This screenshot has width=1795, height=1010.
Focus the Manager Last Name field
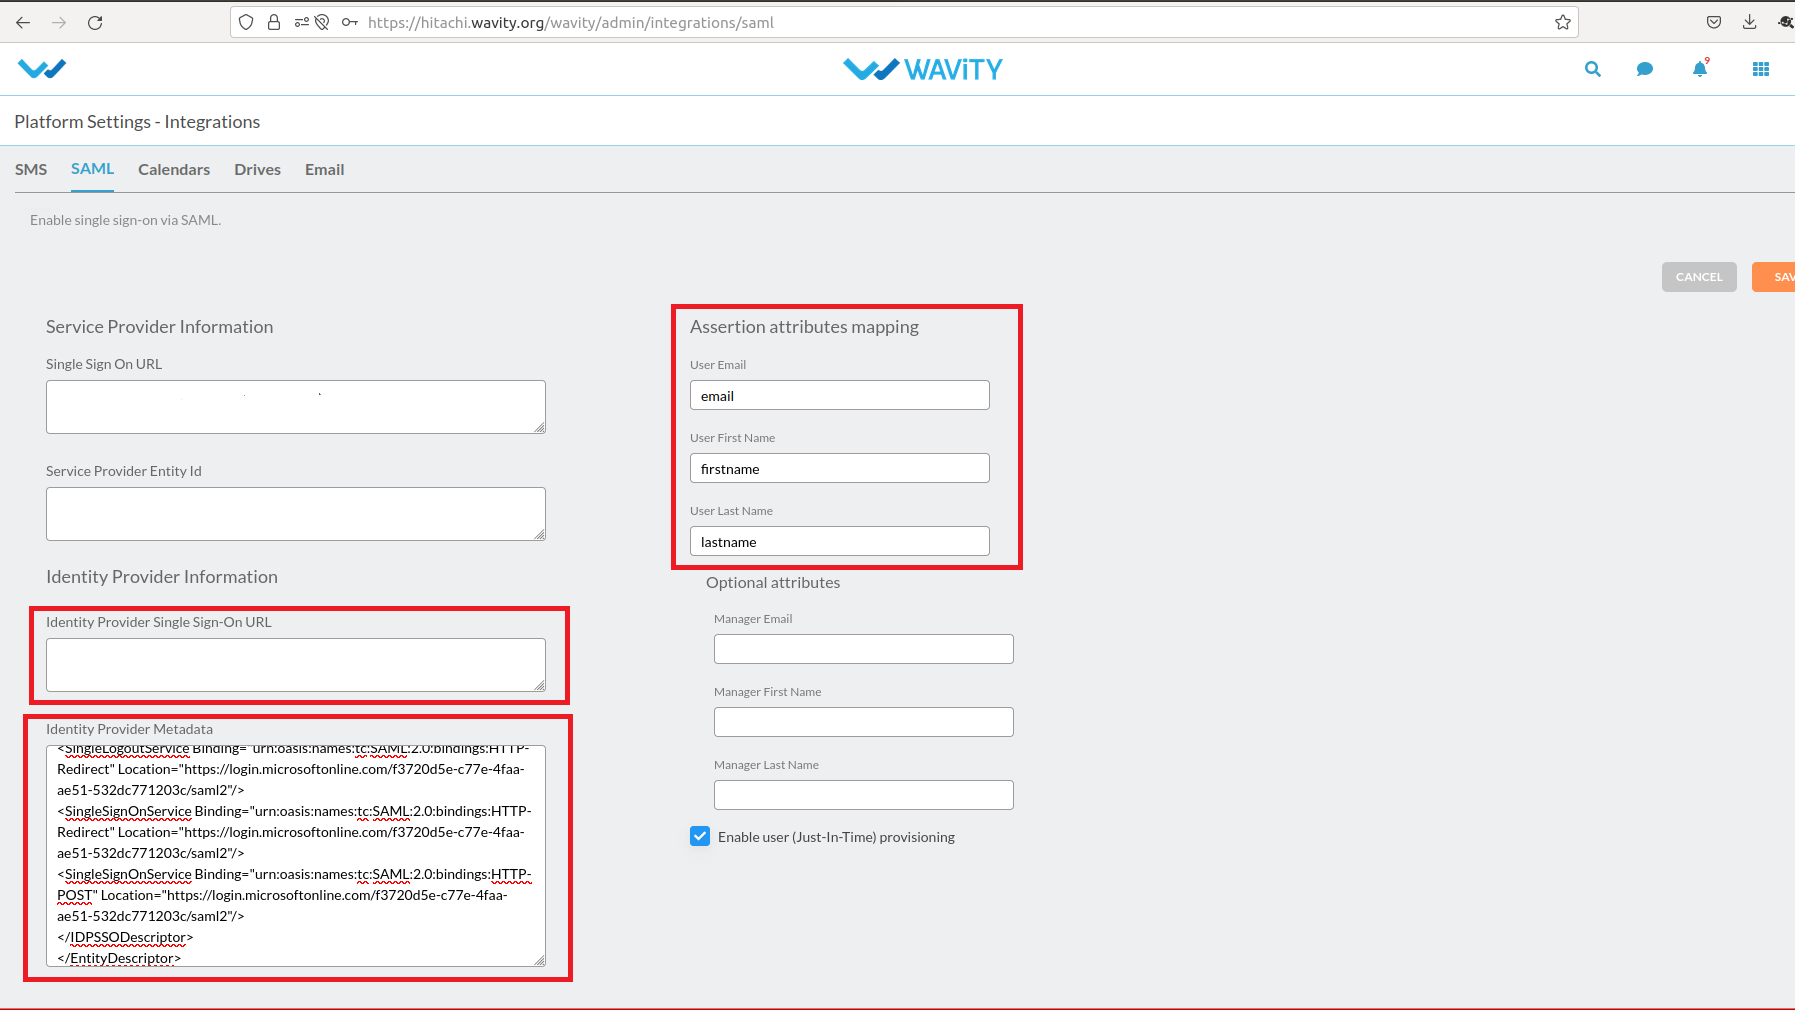click(x=864, y=795)
